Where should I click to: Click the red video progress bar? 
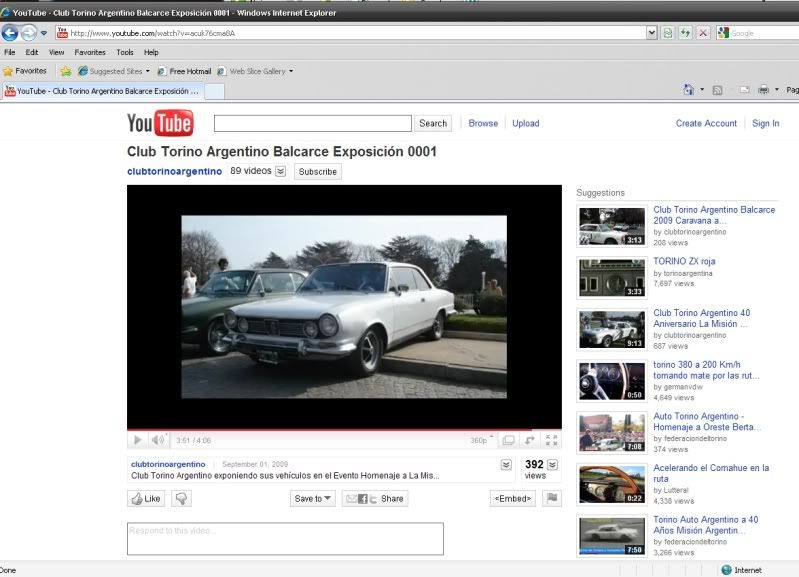pyautogui.click(x=344, y=430)
